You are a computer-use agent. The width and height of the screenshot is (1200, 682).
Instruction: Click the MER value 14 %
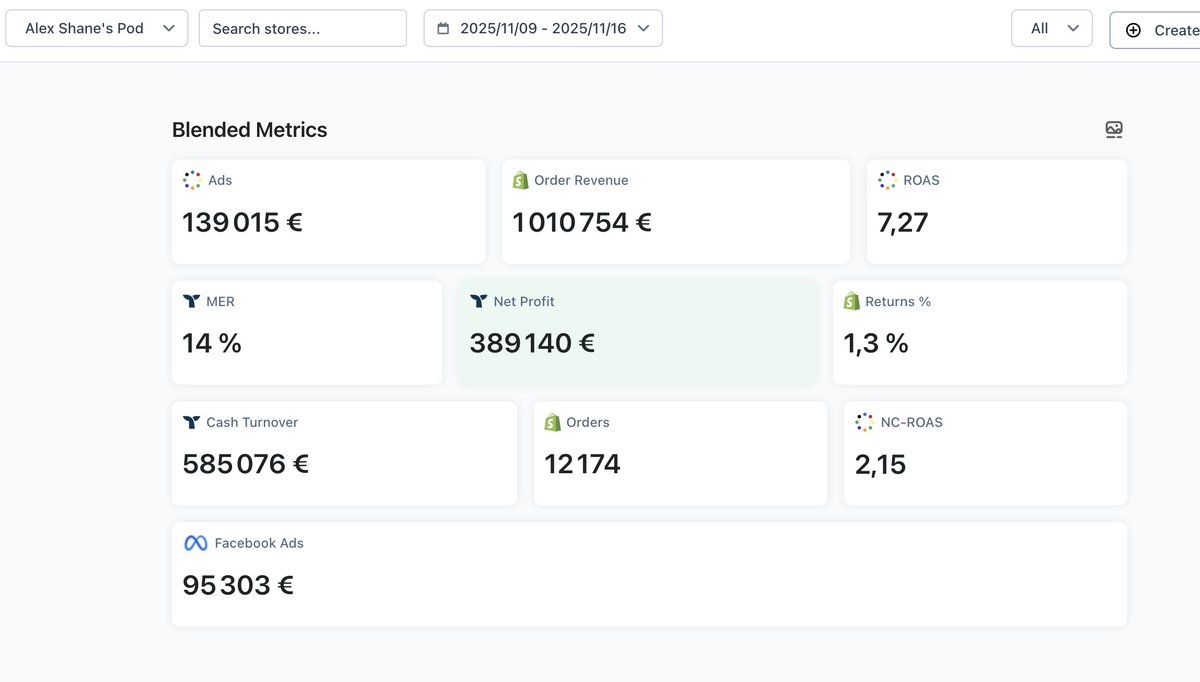click(212, 343)
